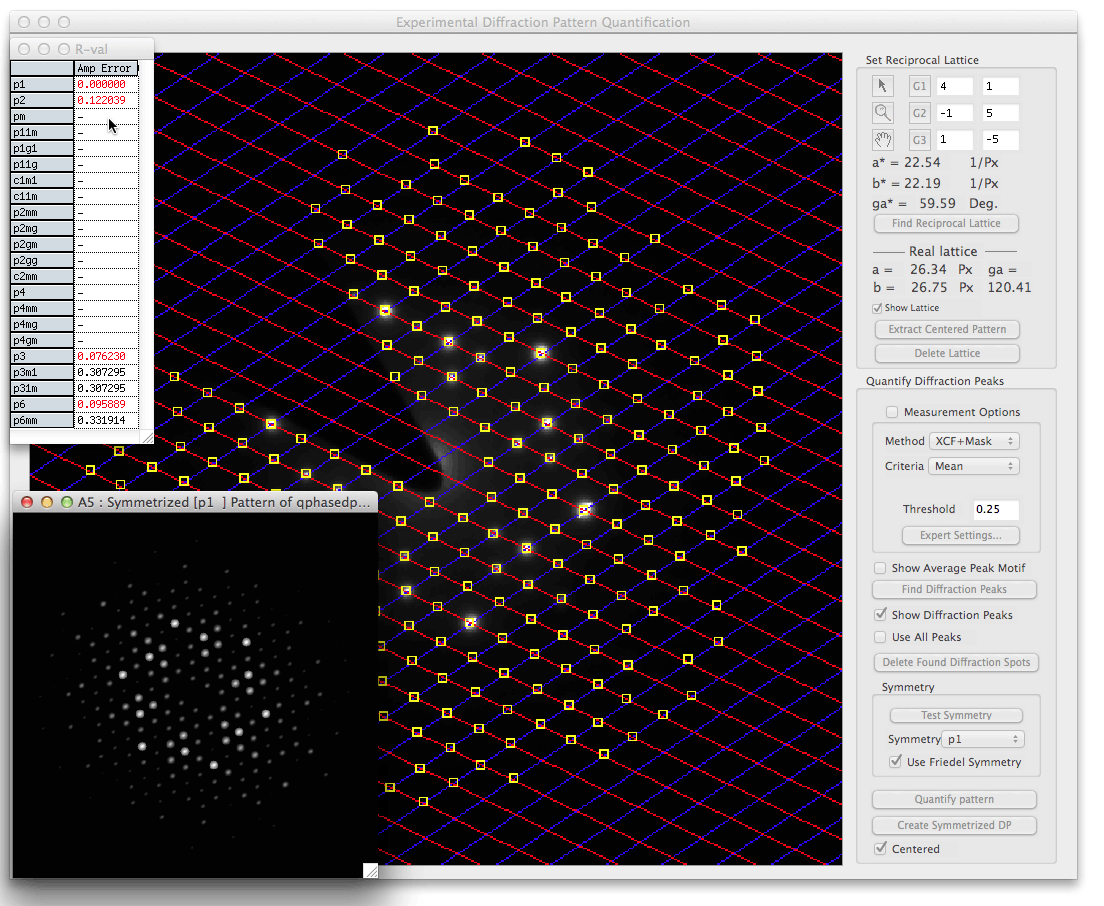Click the G3 vector button
Screen dimensions: 1104x906
[x=919, y=139]
